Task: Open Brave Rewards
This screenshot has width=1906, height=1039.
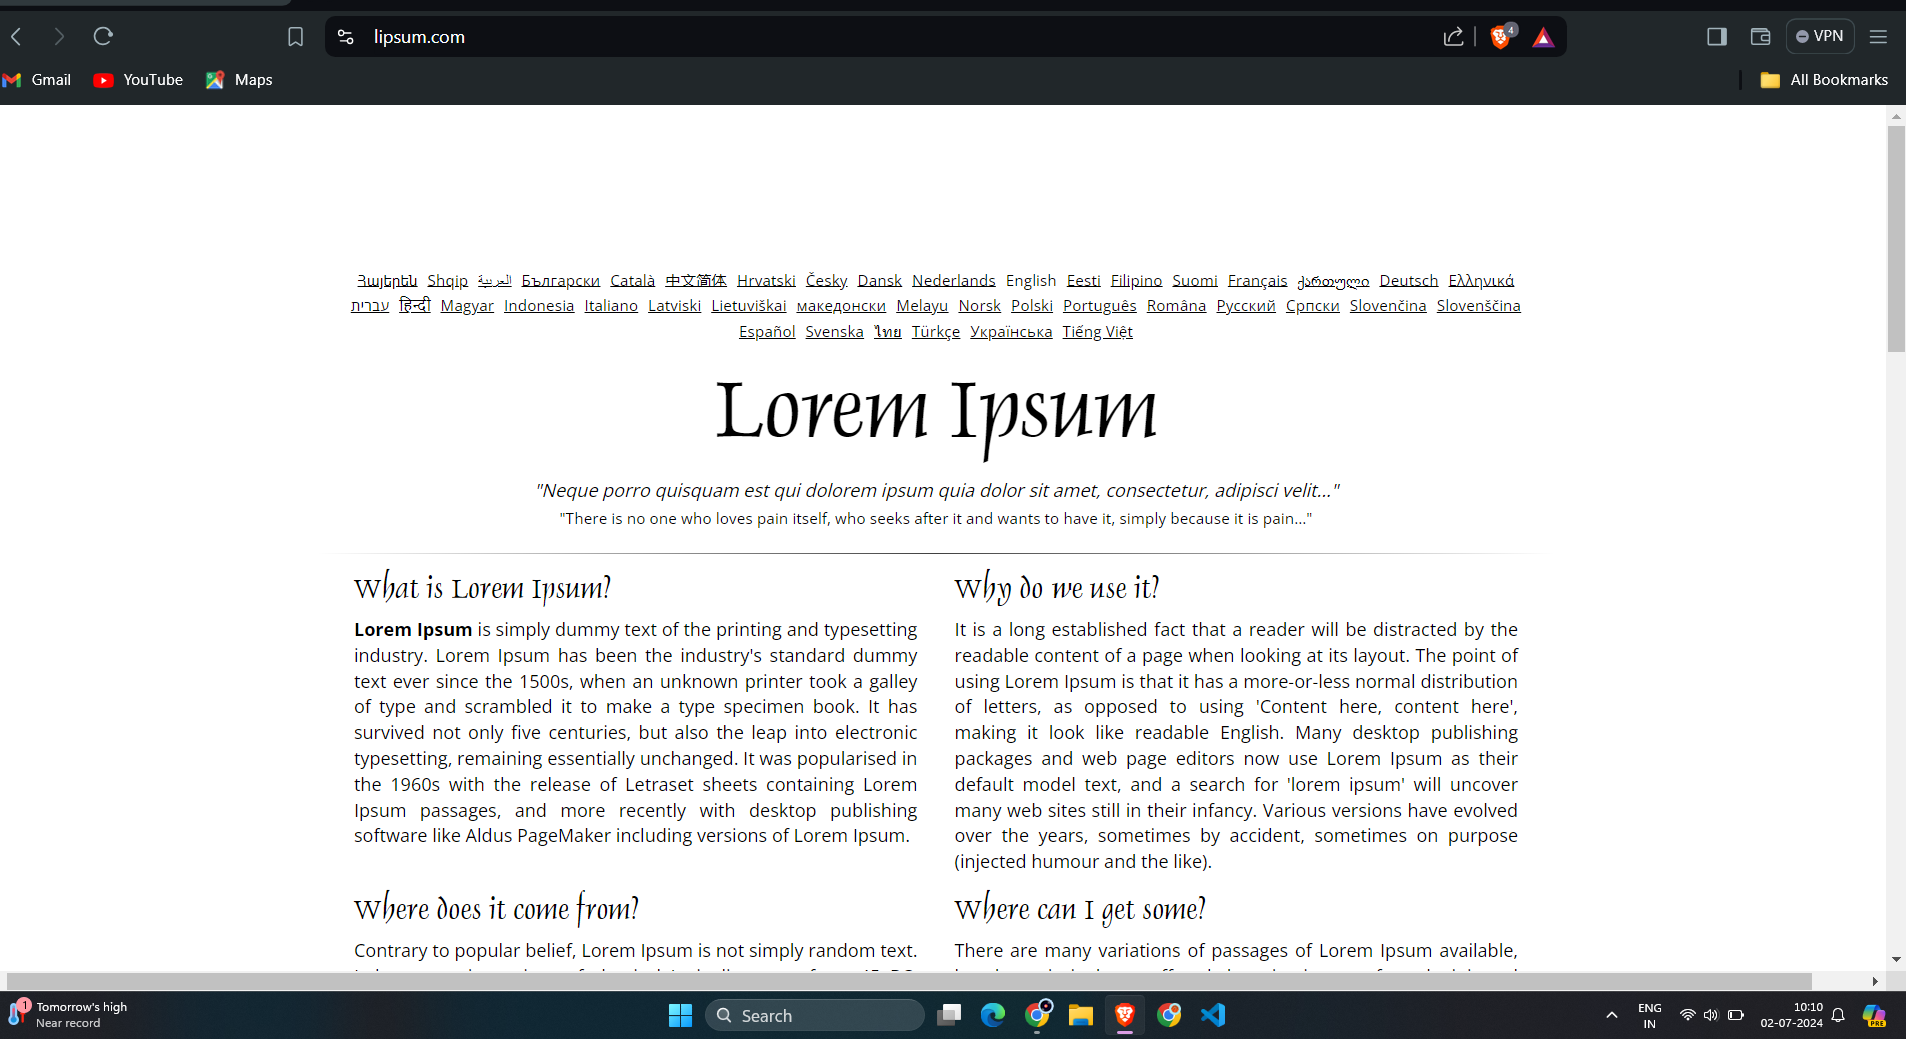Action: (x=1543, y=36)
